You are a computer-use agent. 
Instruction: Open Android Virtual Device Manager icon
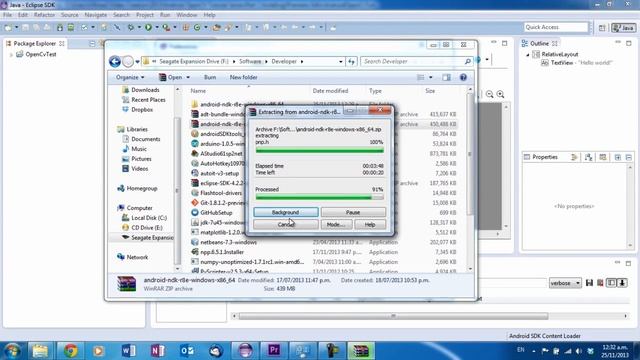pos(71,27)
